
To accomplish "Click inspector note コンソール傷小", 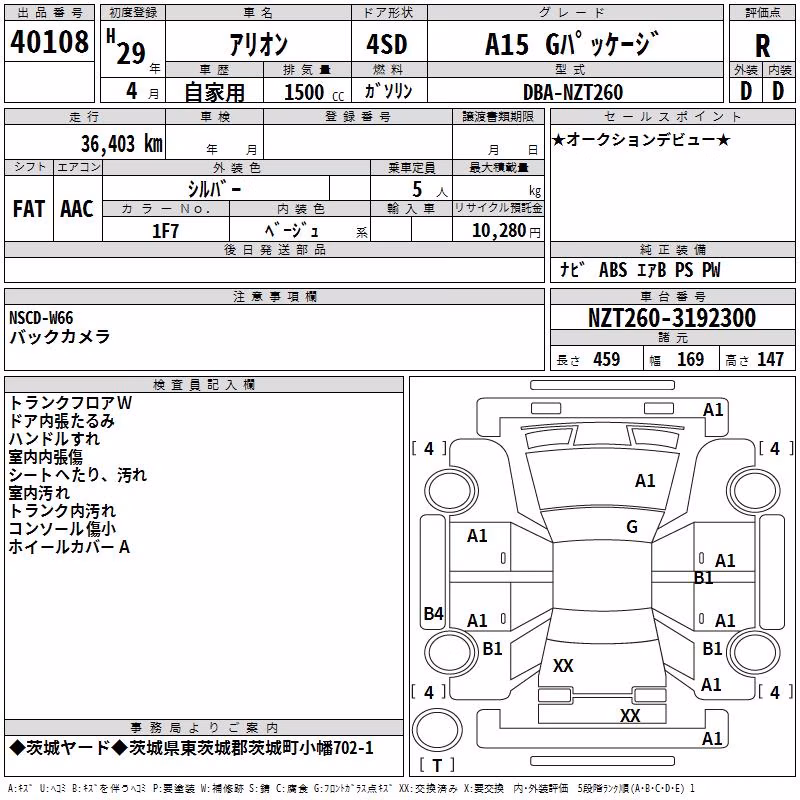I will click(x=62, y=529).
